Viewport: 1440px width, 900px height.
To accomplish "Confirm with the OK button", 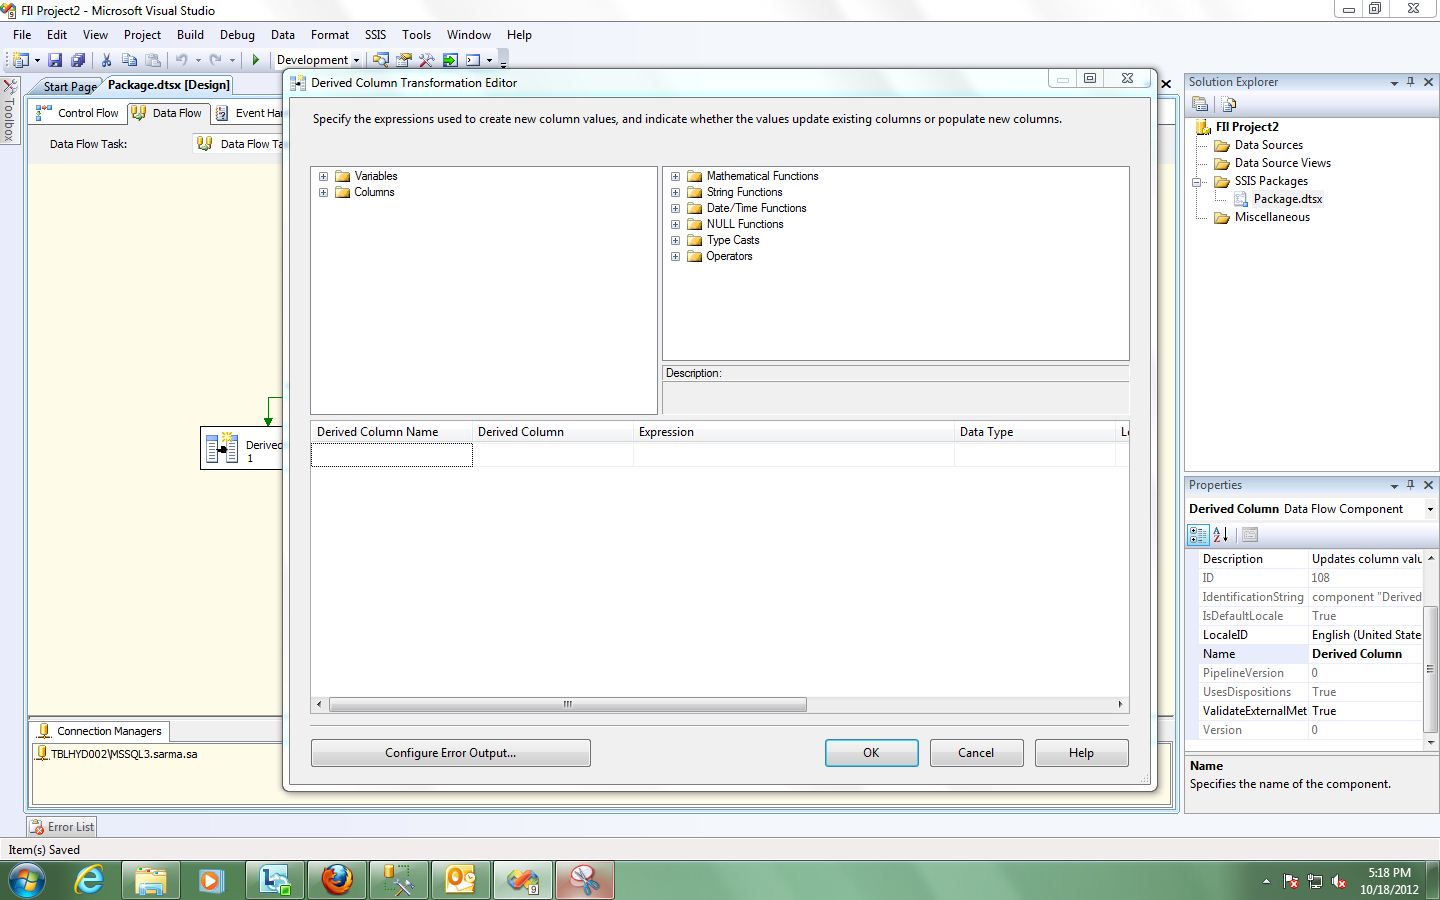I will (870, 753).
